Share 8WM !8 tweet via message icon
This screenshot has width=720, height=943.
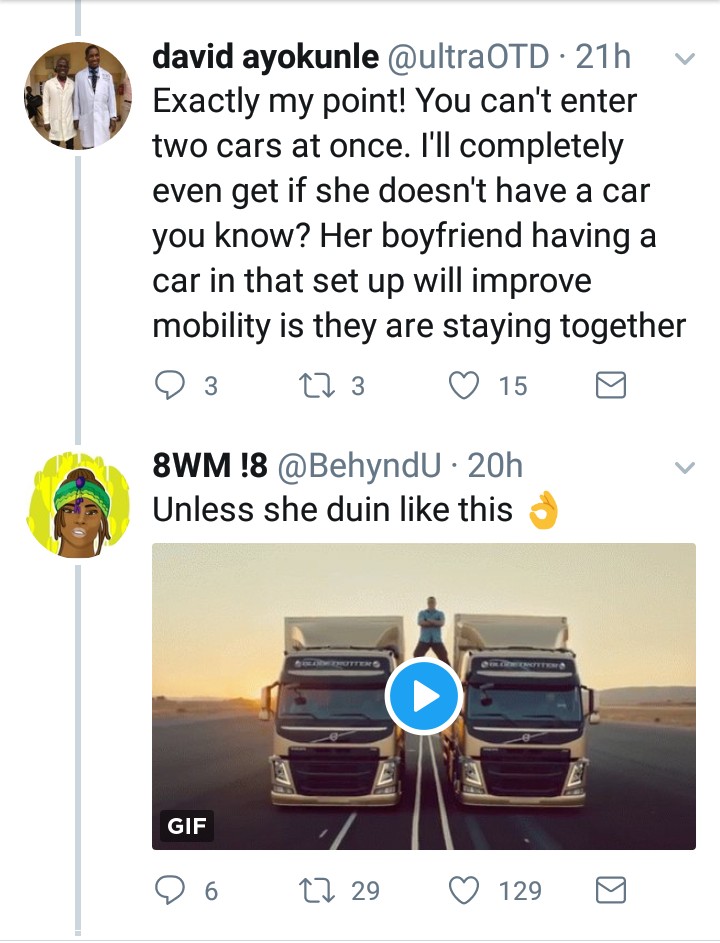(x=610, y=890)
